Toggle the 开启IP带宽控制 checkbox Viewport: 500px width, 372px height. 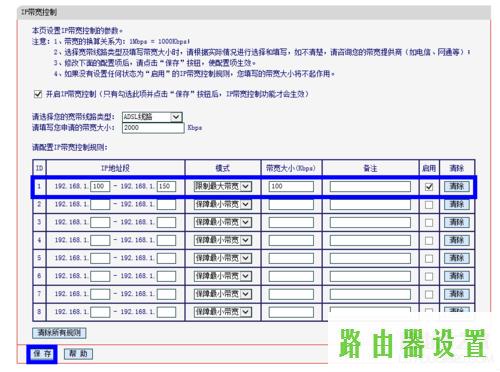(x=38, y=94)
